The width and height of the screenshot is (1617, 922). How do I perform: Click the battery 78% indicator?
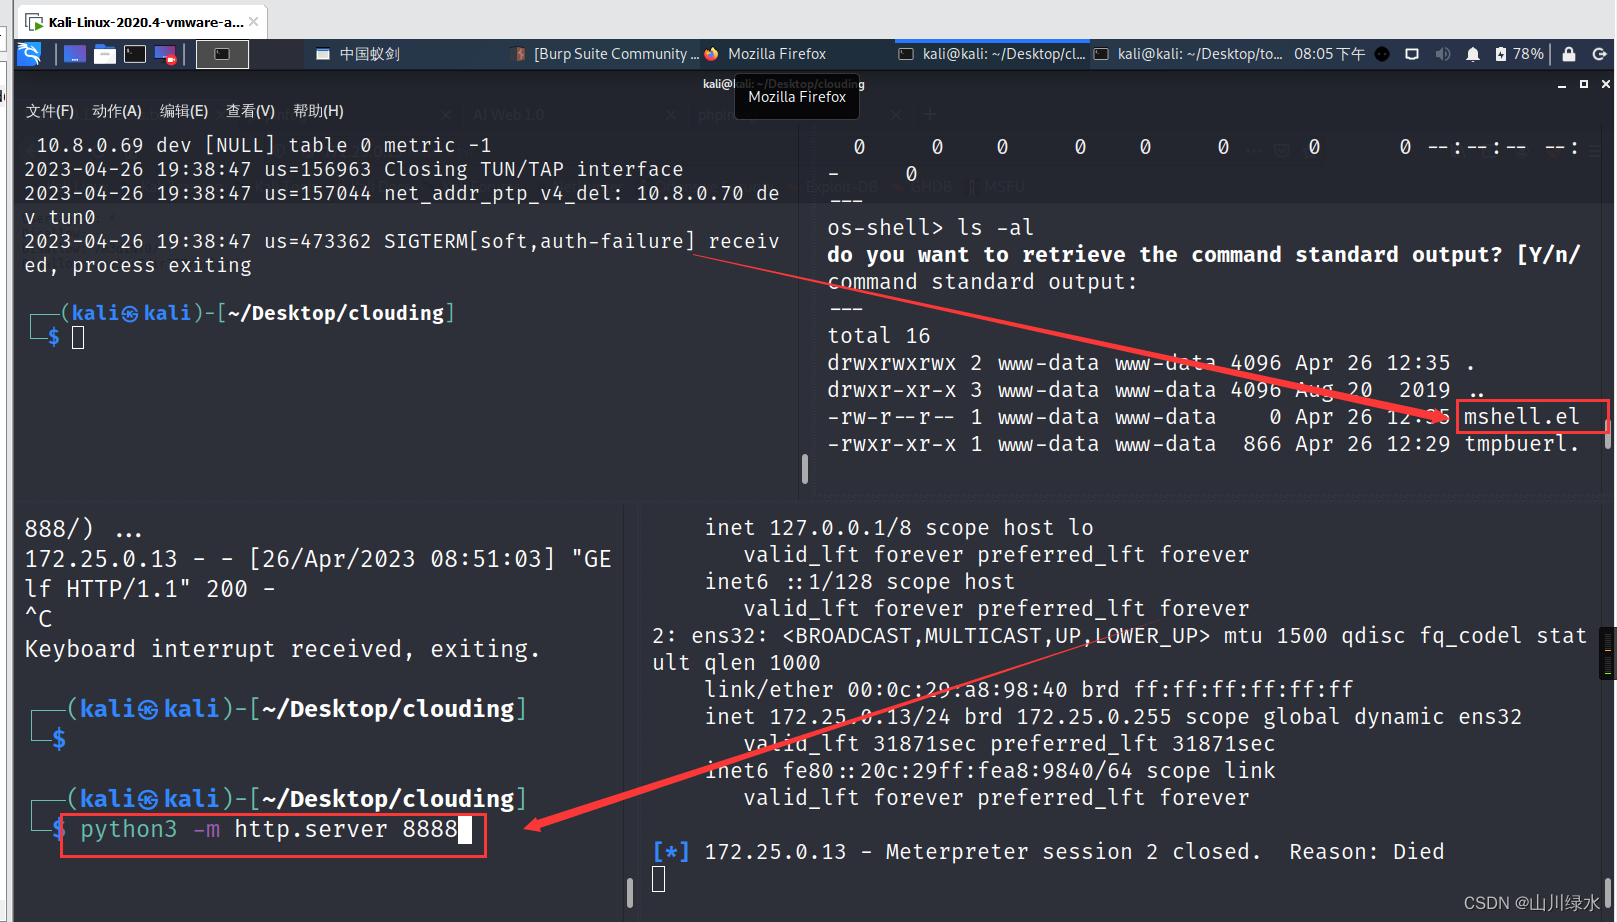[1519, 54]
